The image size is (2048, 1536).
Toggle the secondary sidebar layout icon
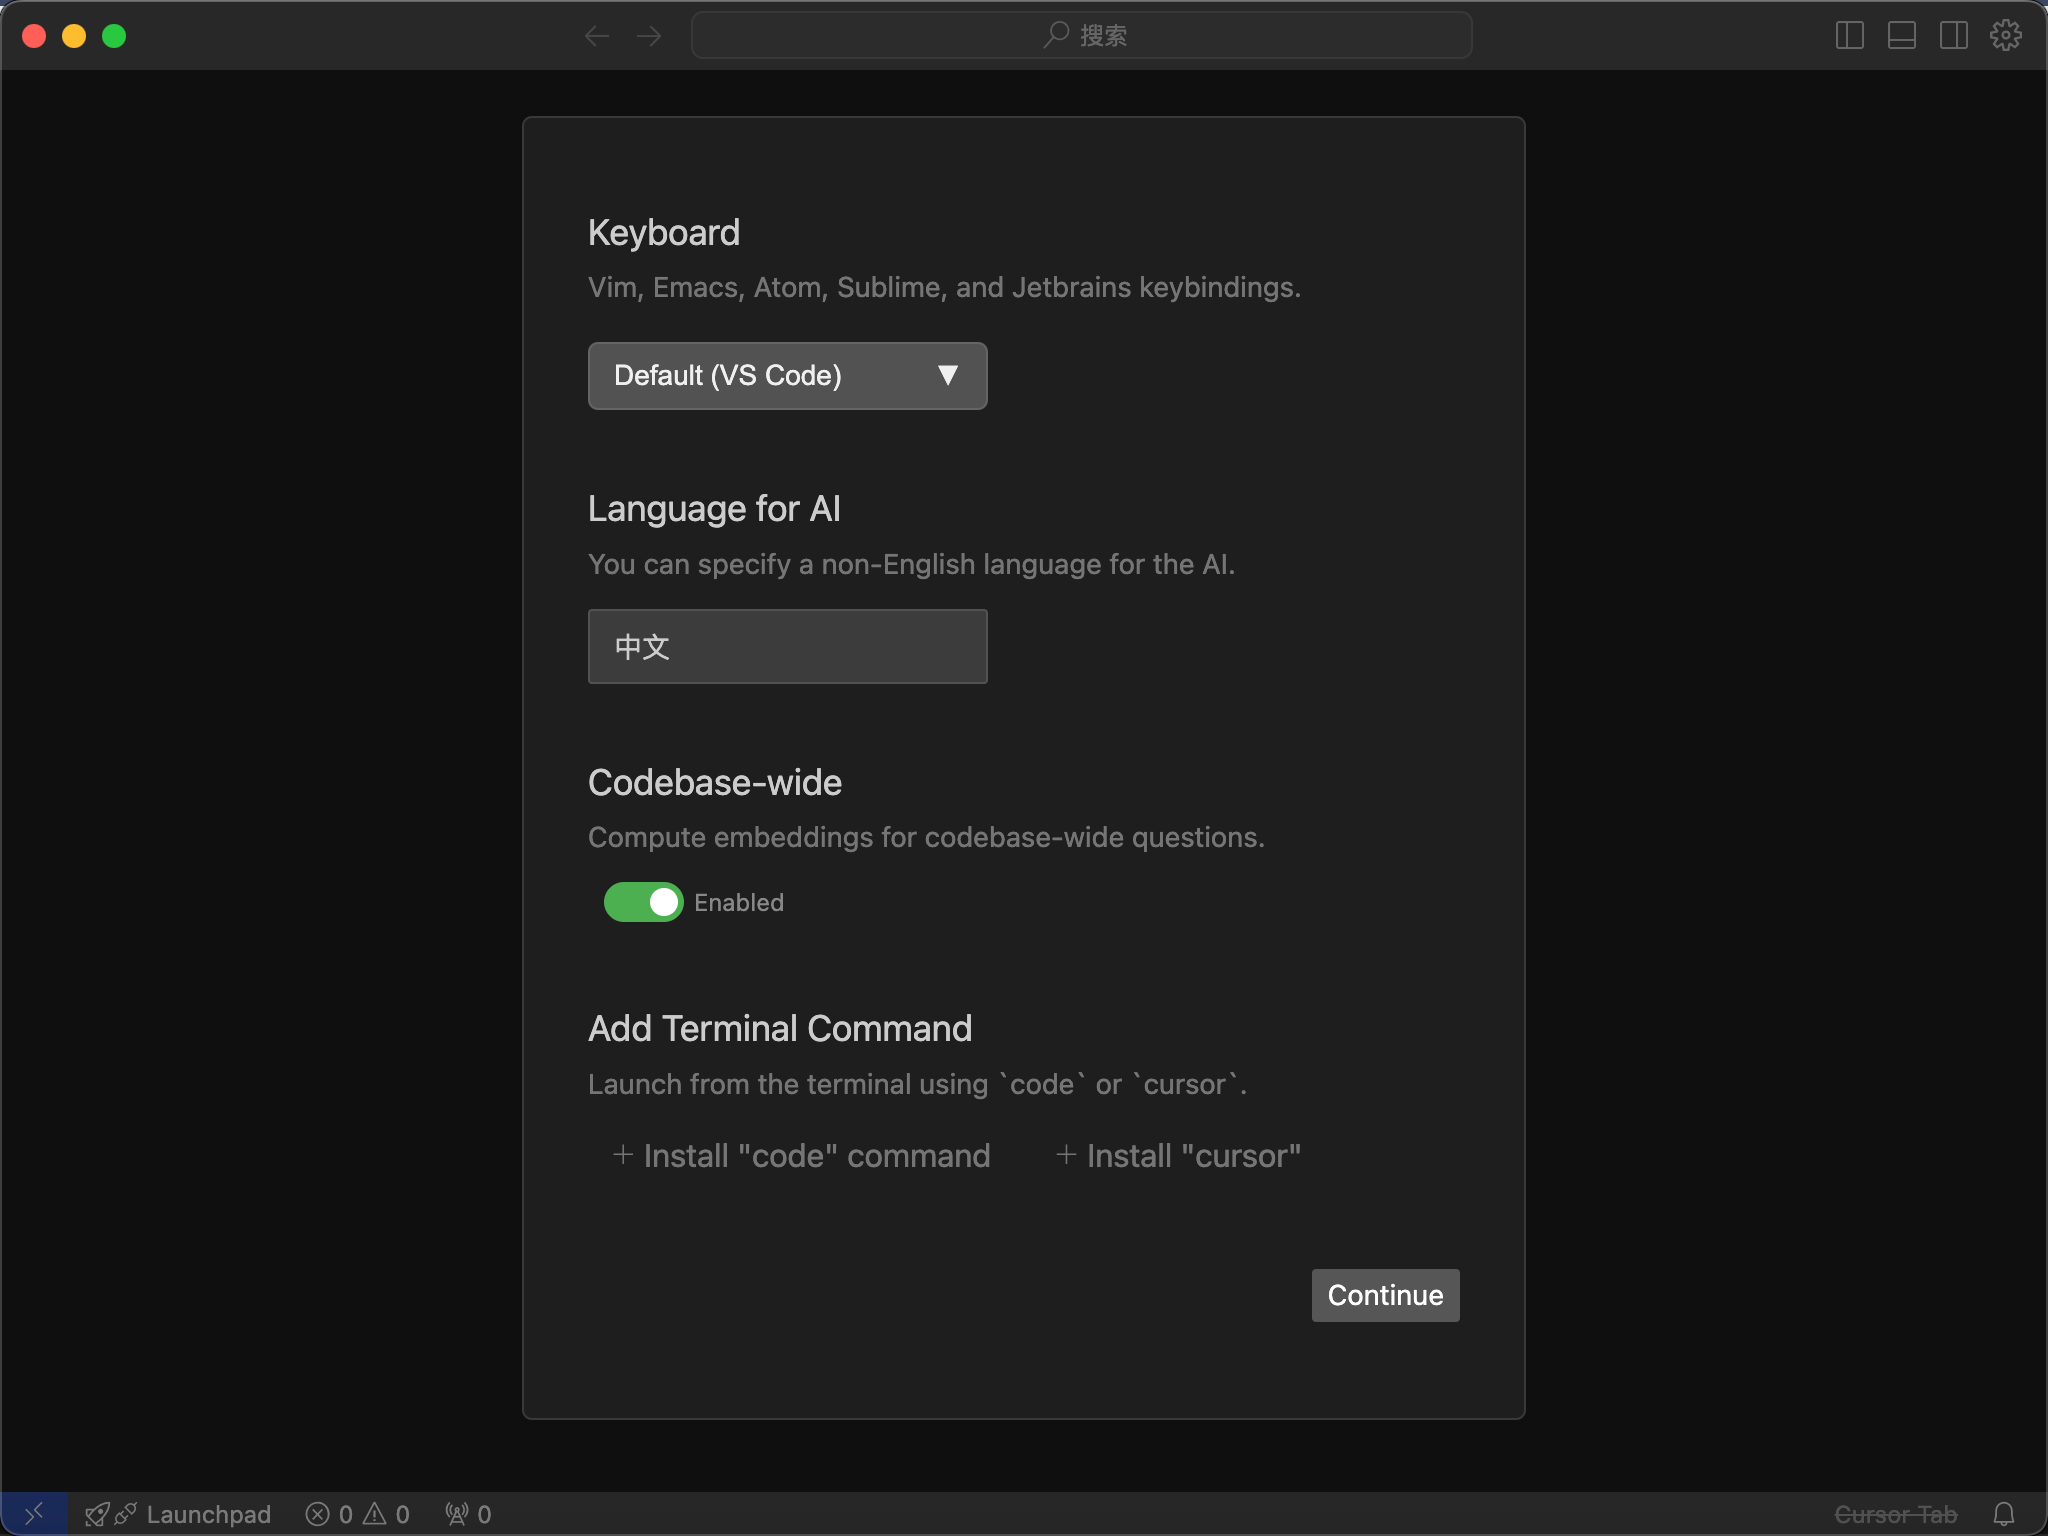tap(1954, 36)
